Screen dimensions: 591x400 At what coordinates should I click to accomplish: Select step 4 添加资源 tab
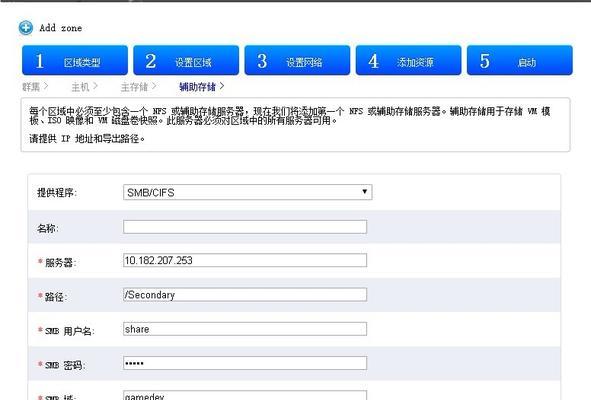[408, 61]
